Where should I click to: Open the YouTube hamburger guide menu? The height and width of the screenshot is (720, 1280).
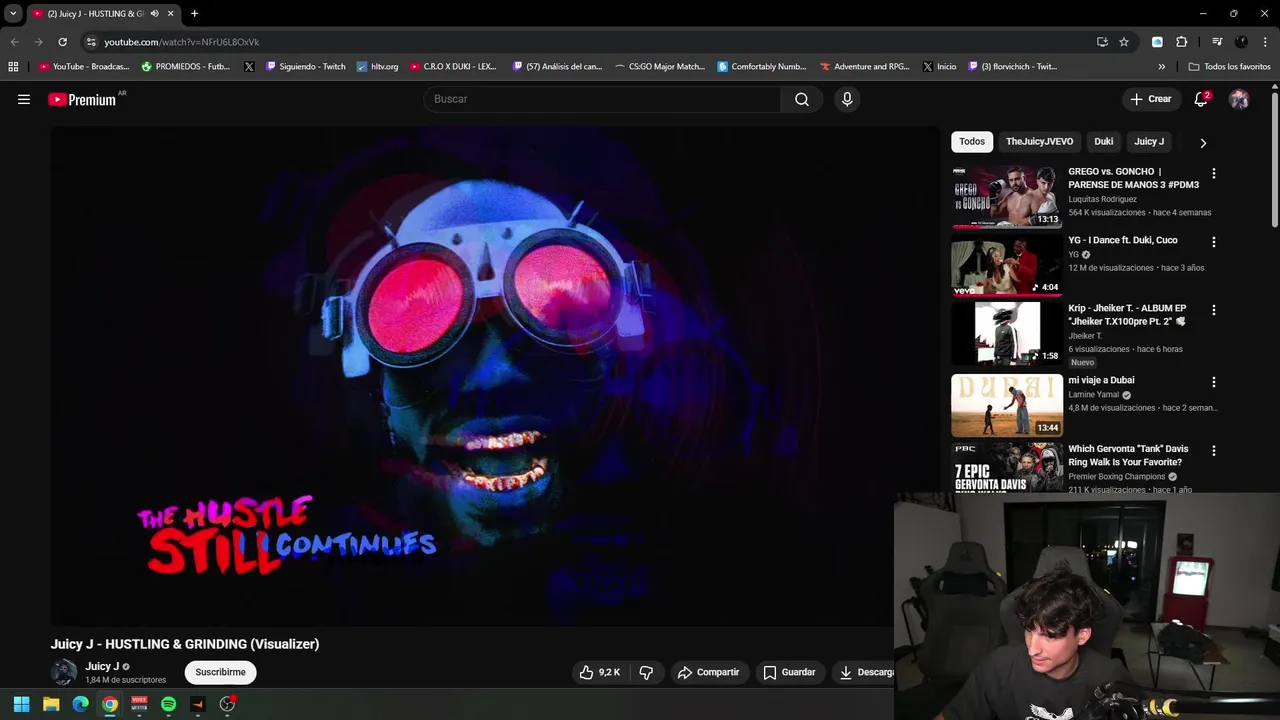24,99
